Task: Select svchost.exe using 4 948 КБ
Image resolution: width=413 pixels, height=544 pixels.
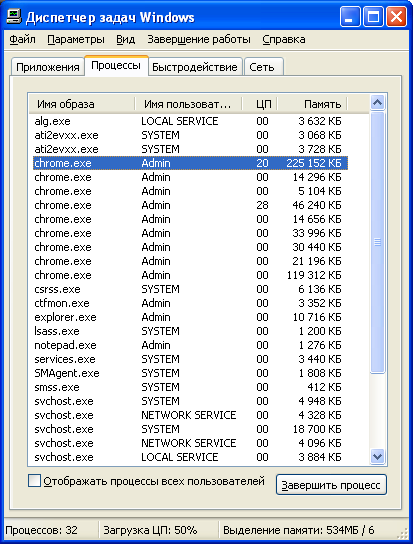Action: (x=190, y=401)
